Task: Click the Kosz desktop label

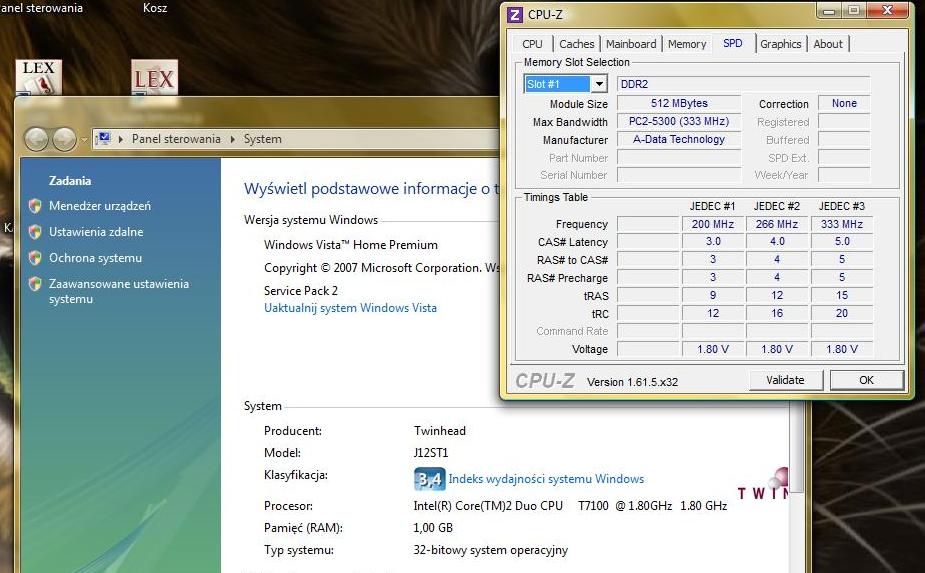Action: (x=155, y=8)
